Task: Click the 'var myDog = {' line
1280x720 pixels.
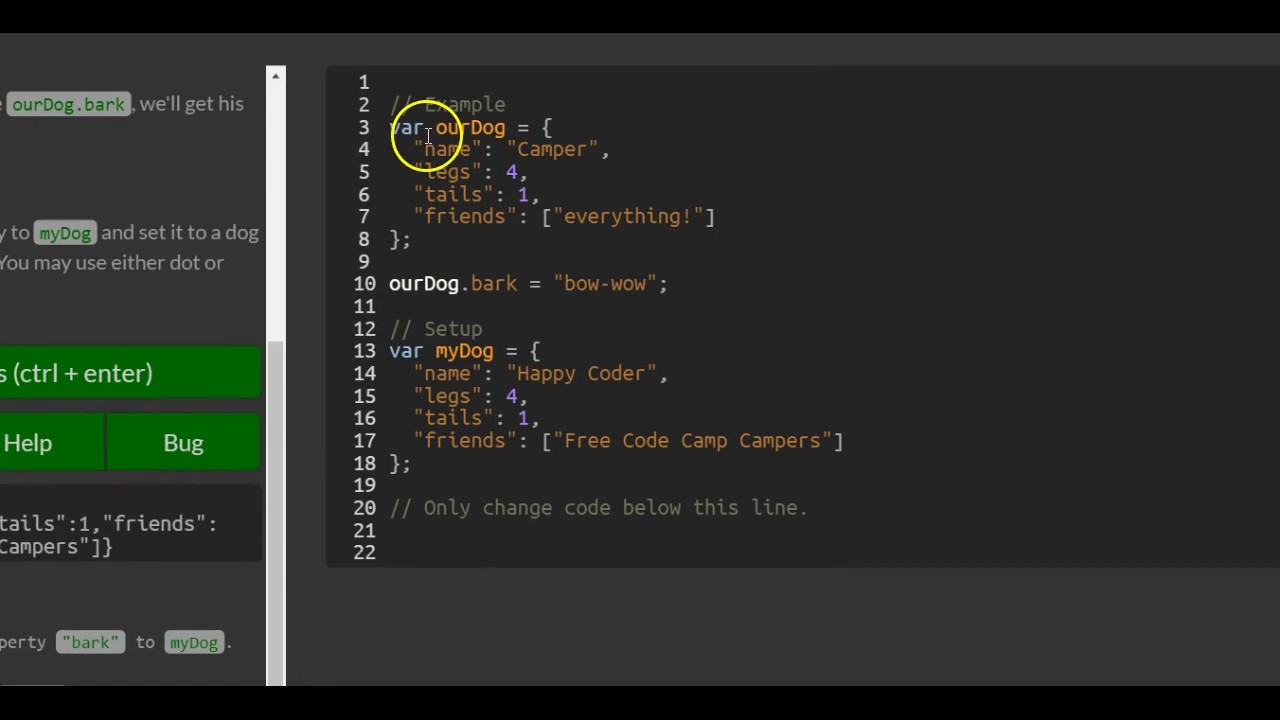Action: (464, 351)
